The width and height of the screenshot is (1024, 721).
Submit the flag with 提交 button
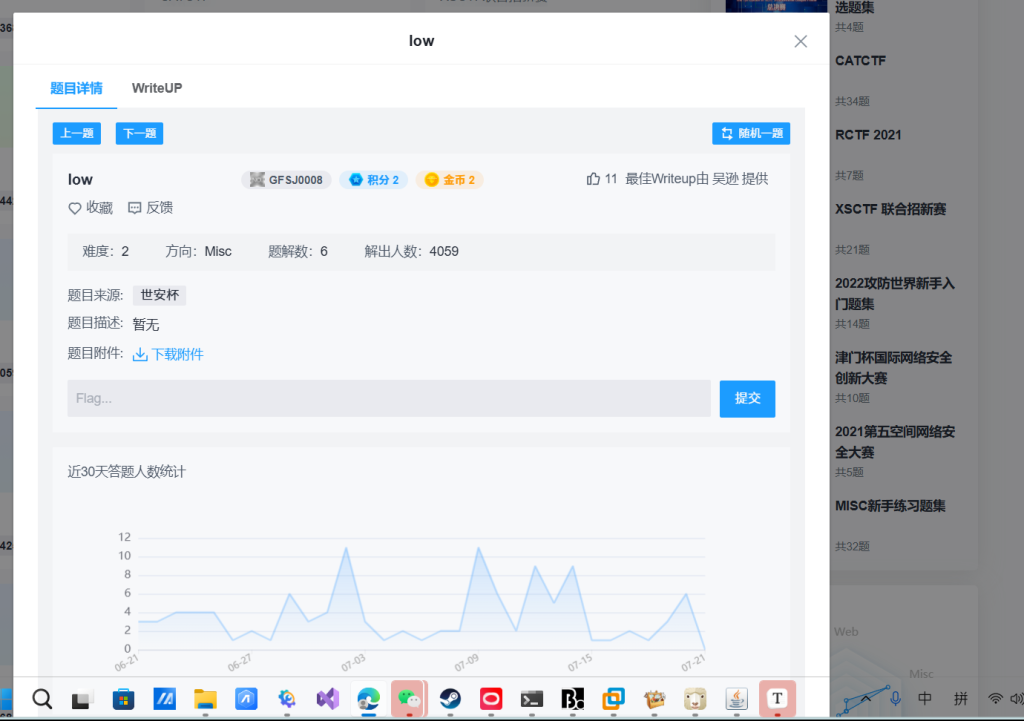point(747,398)
